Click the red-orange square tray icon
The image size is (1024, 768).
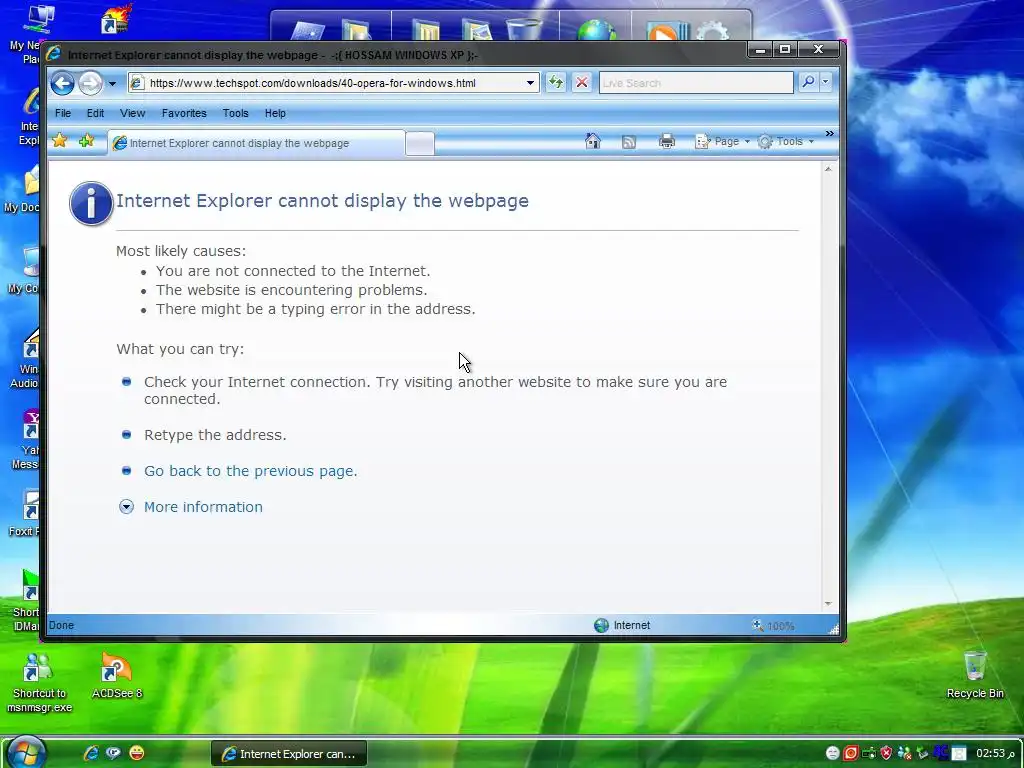(851, 753)
